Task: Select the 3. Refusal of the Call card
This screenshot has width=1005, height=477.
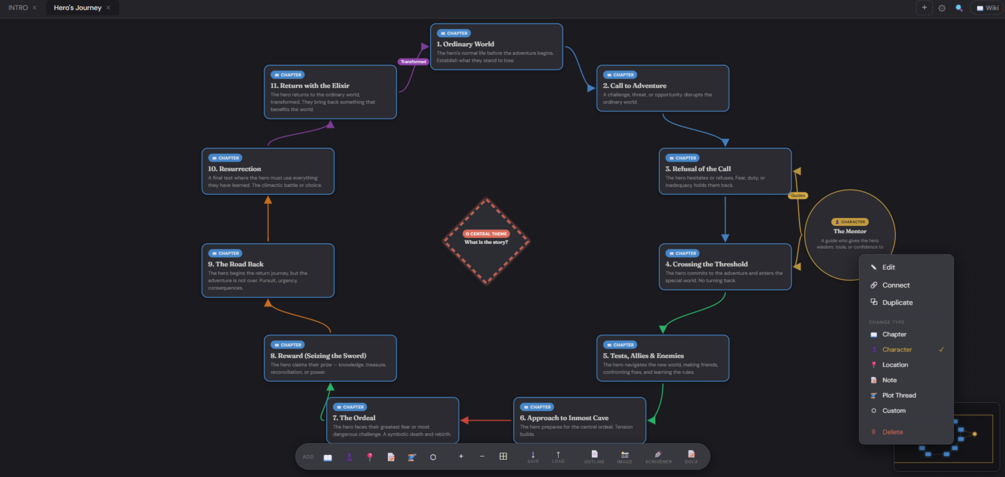Action: pos(726,171)
